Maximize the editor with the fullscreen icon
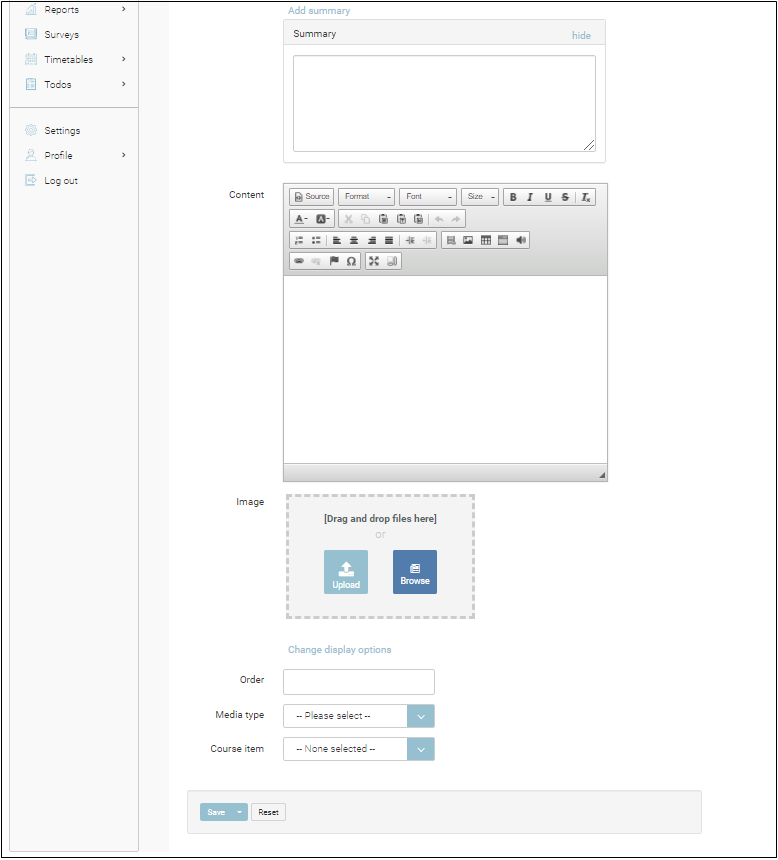The width and height of the screenshot is (778, 860). [x=374, y=261]
